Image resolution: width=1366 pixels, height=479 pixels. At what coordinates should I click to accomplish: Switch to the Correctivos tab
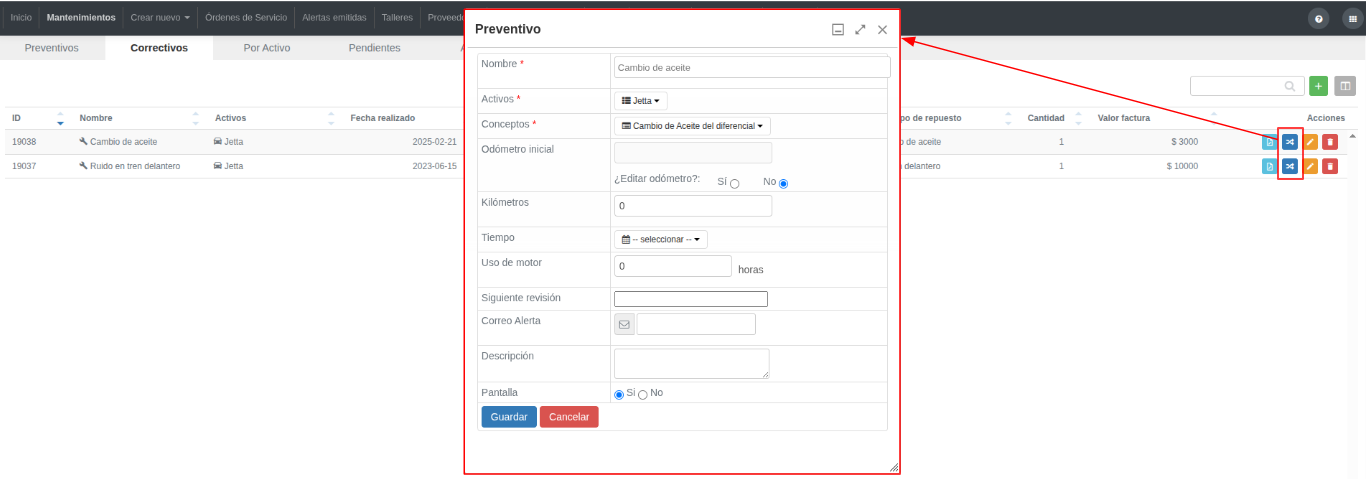(159, 48)
